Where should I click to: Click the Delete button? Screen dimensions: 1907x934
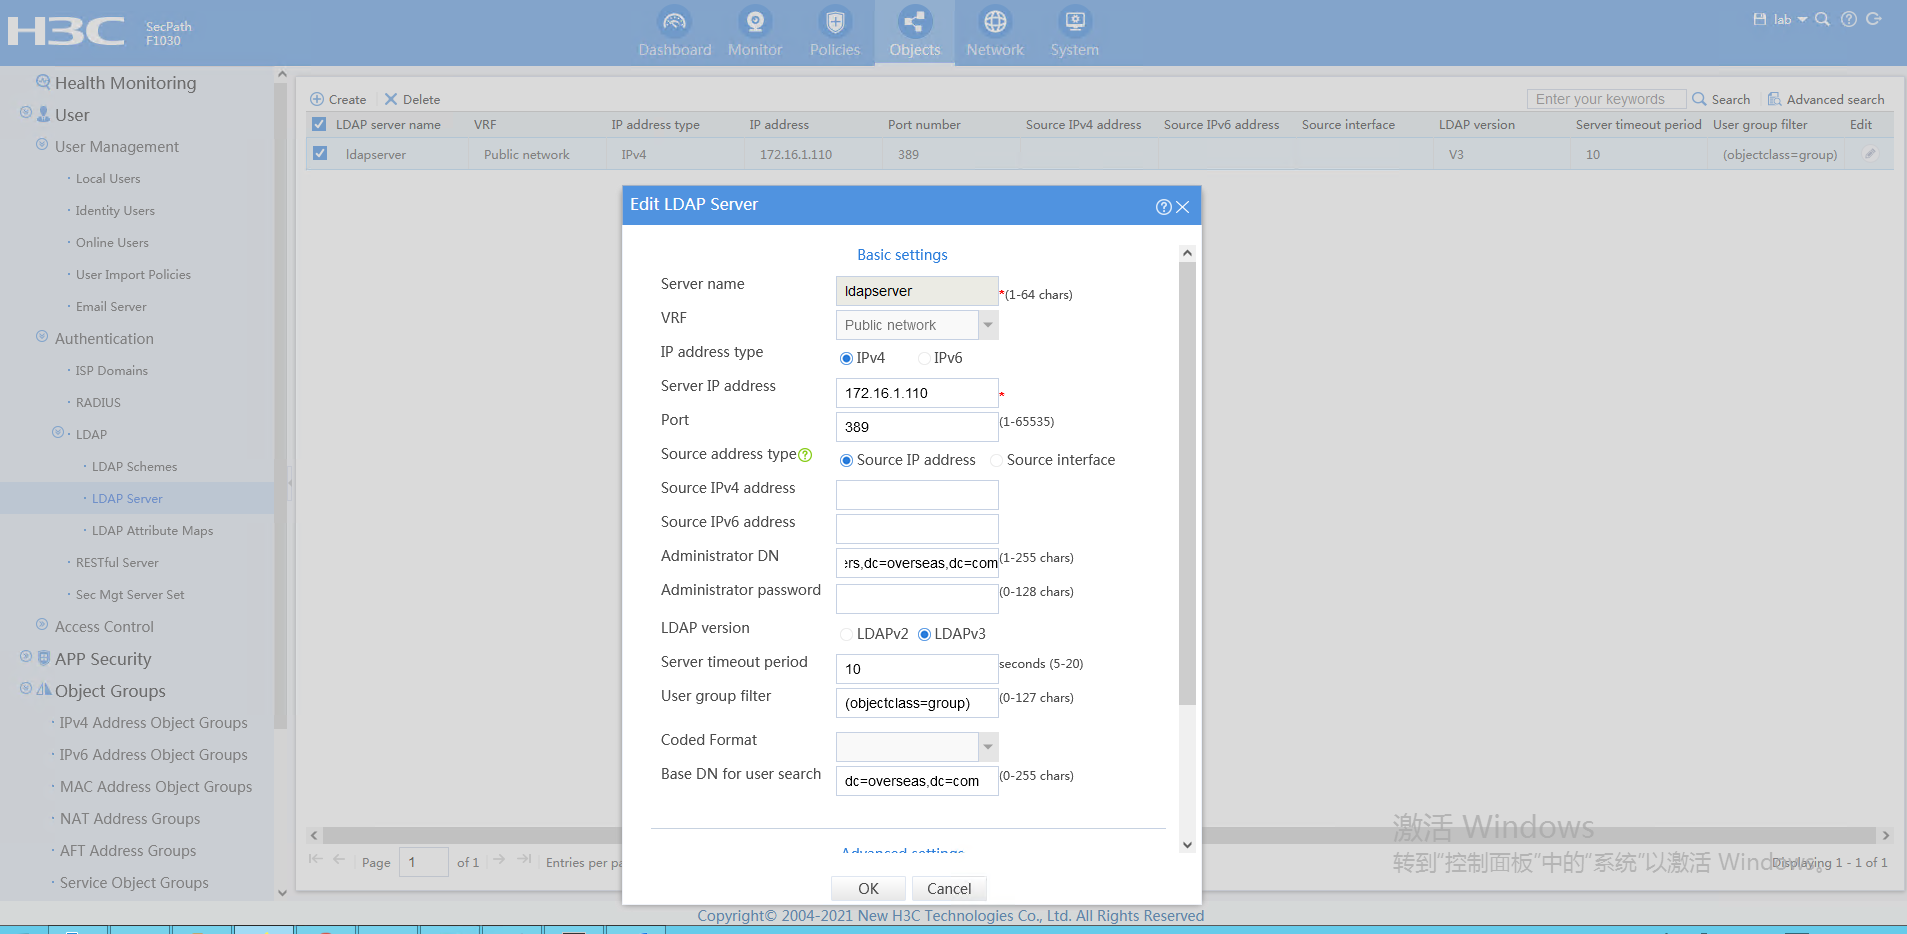pyautogui.click(x=412, y=99)
